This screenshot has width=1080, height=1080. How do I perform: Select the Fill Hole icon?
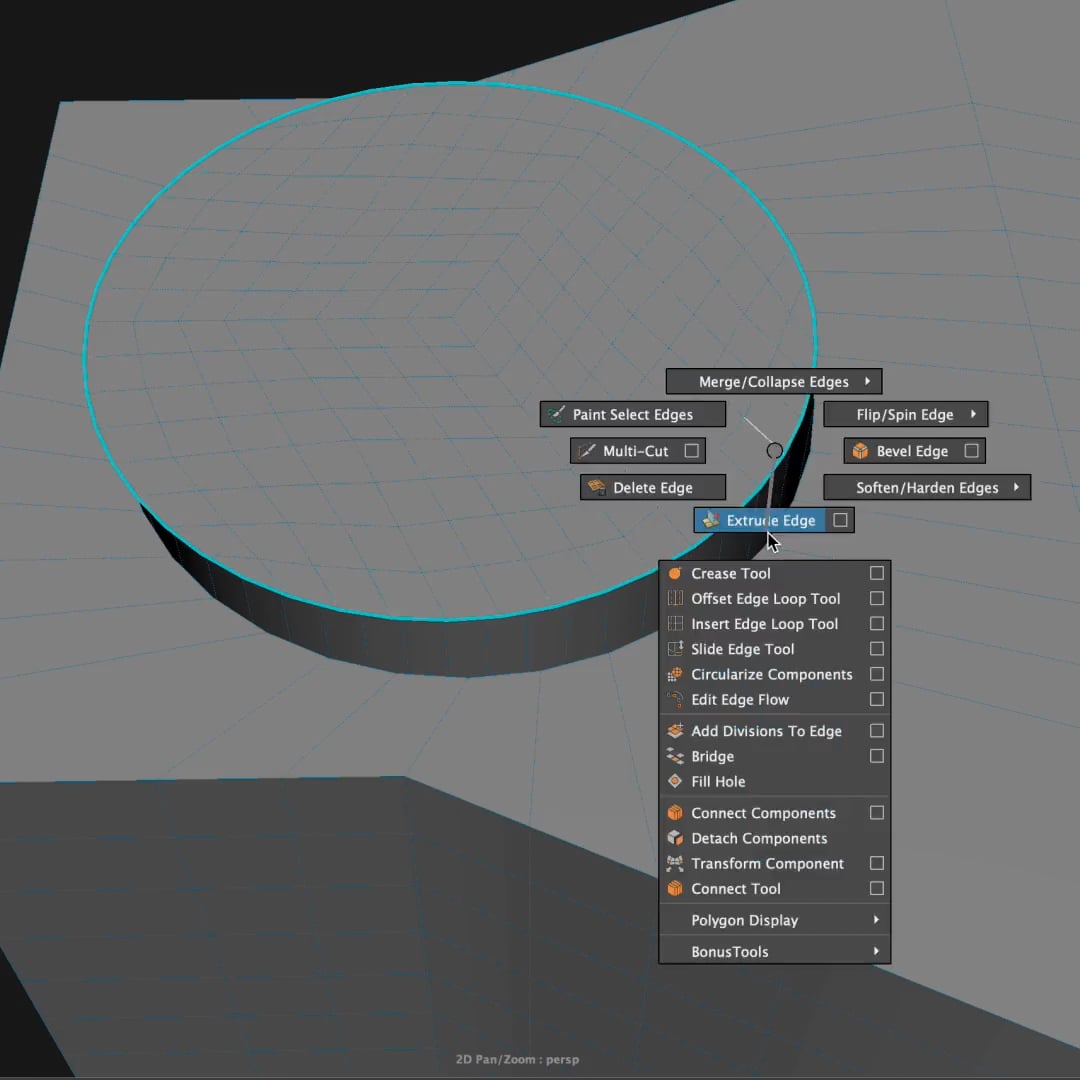675,781
